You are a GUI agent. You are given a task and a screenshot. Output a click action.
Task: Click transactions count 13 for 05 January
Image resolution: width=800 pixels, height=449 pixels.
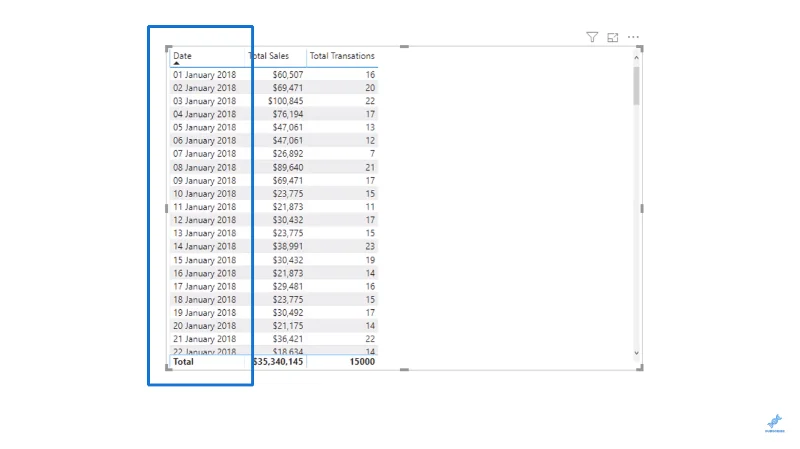370,128
